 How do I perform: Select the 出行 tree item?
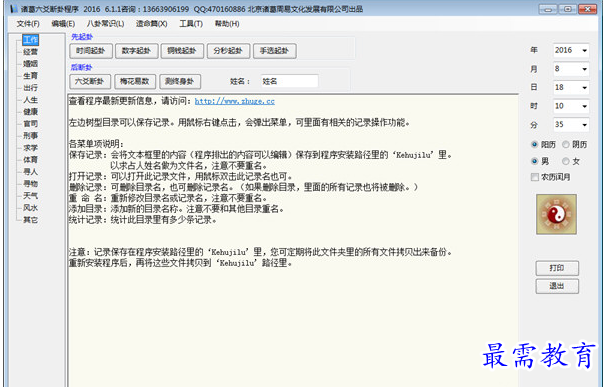30,88
